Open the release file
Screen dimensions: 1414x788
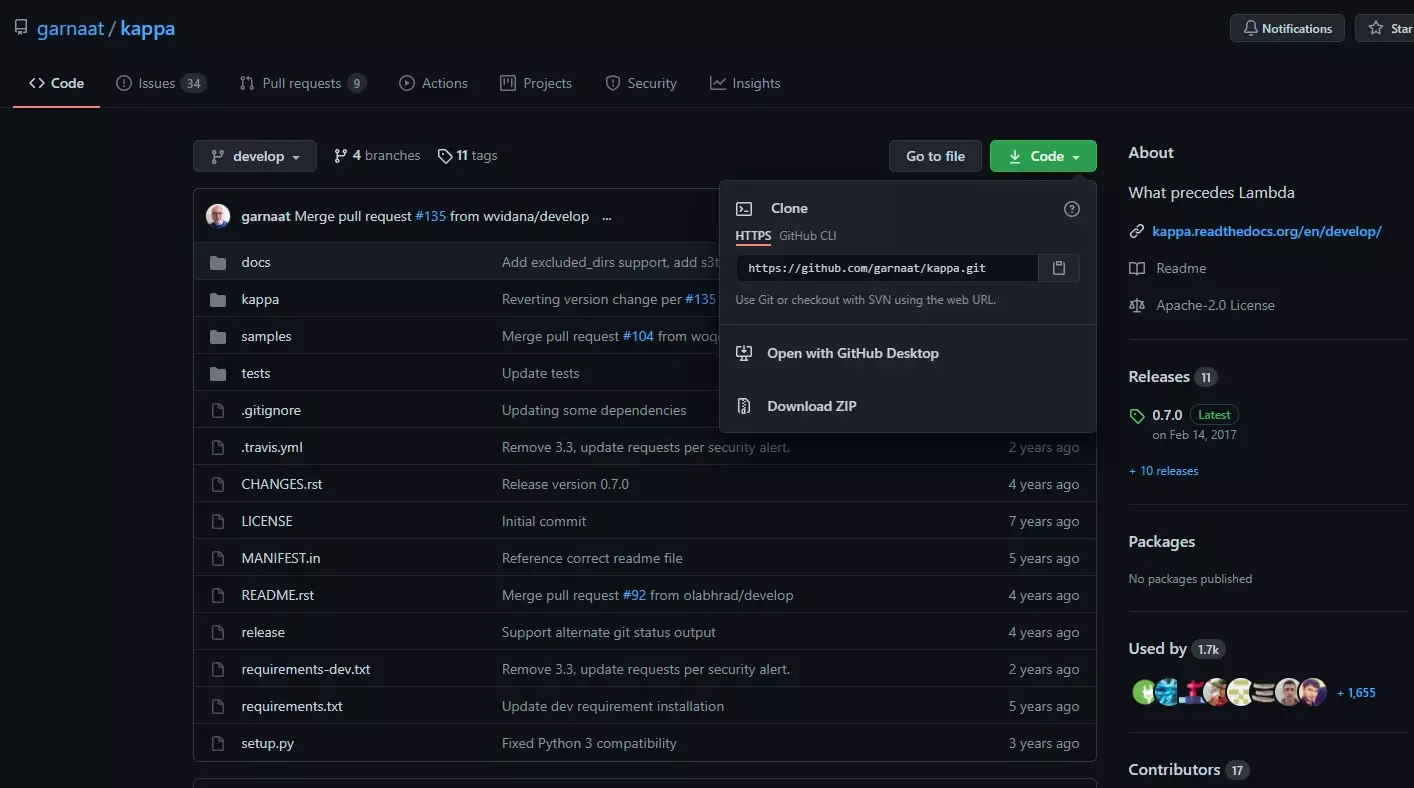(x=263, y=632)
